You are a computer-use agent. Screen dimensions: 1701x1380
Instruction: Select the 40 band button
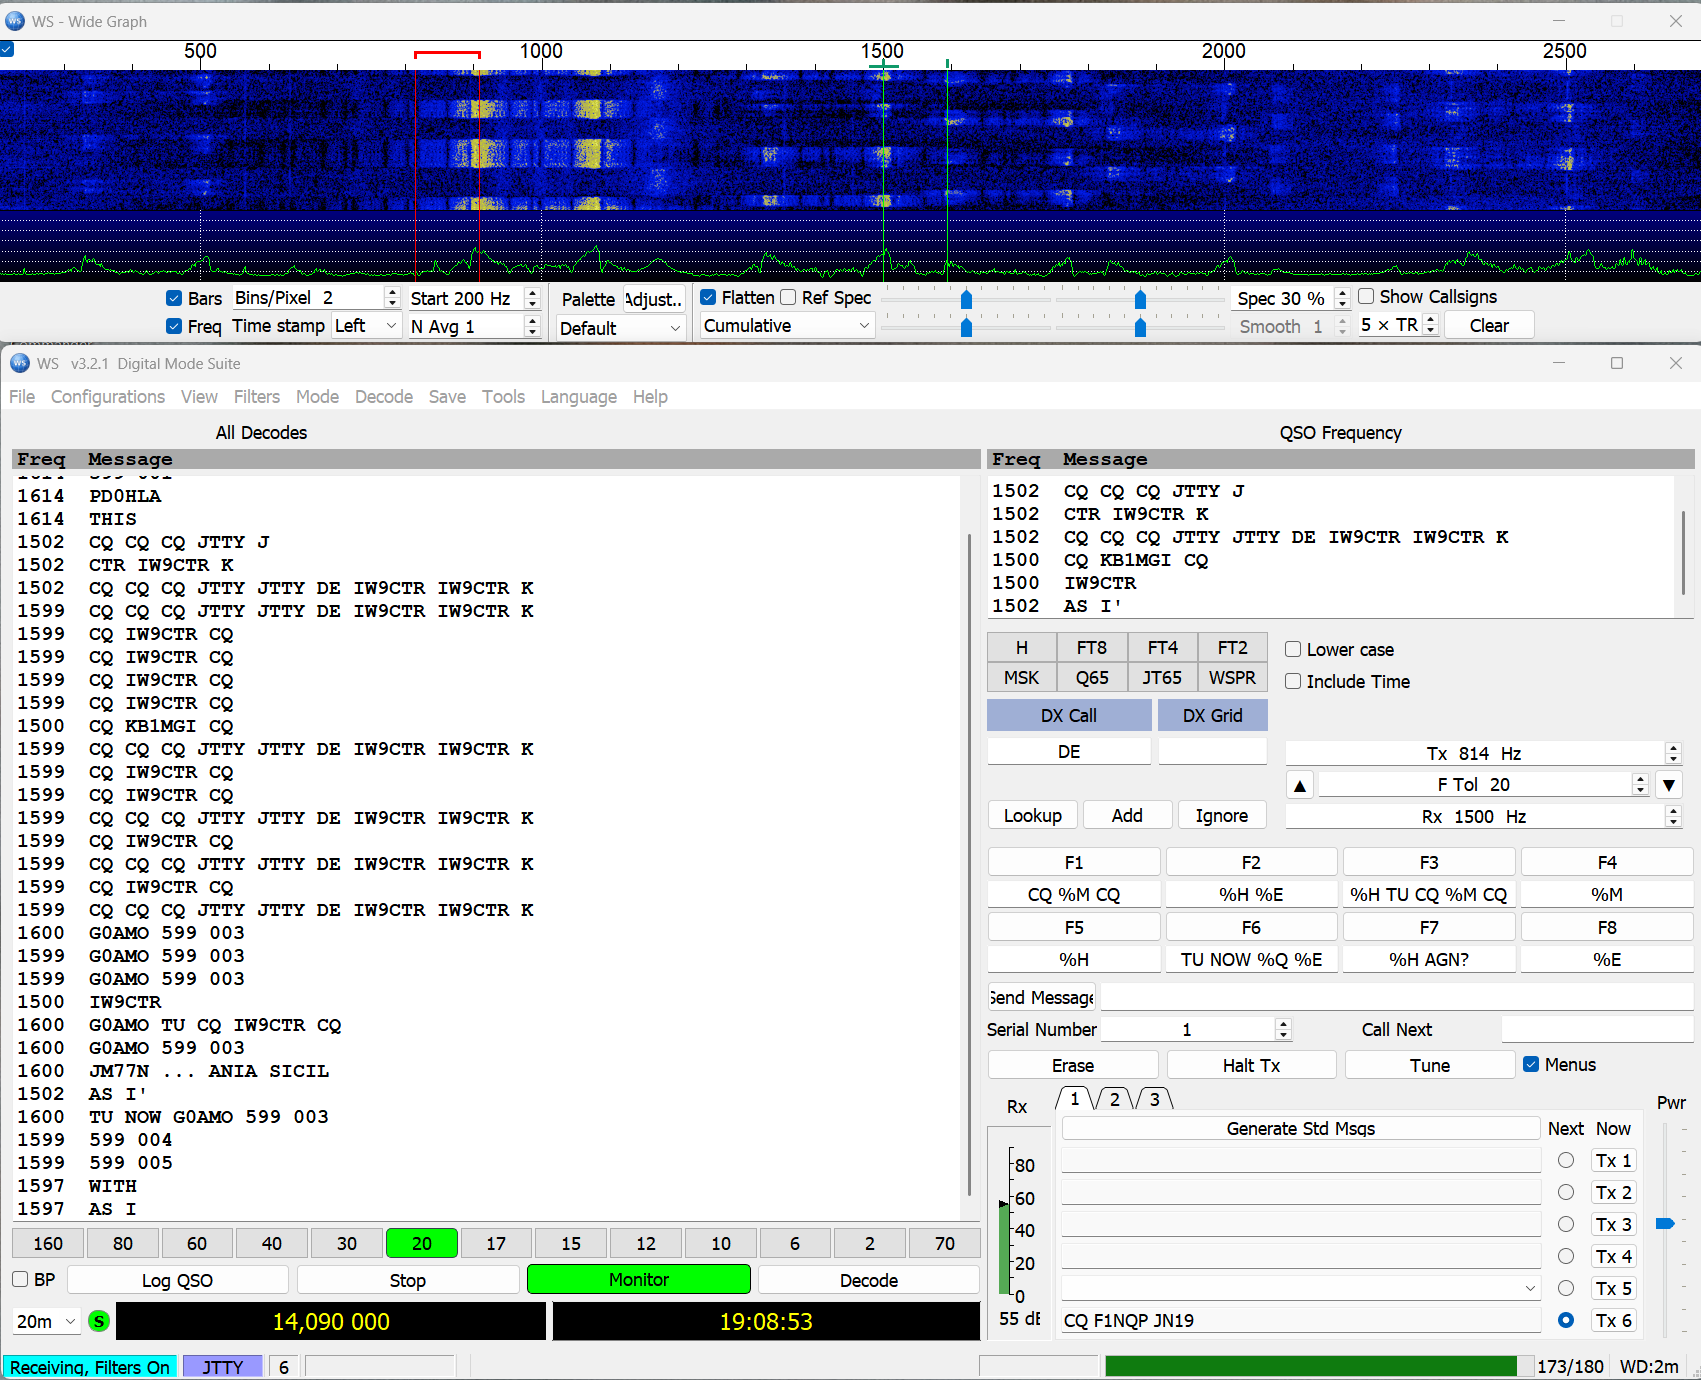pos(272,1243)
